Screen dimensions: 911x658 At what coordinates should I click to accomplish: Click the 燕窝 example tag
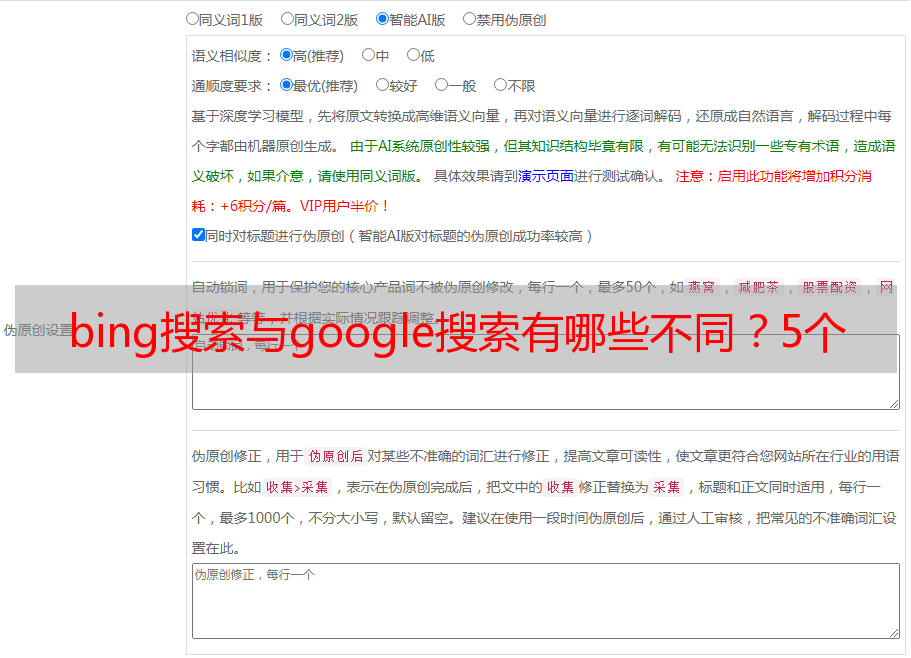coord(701,287)
